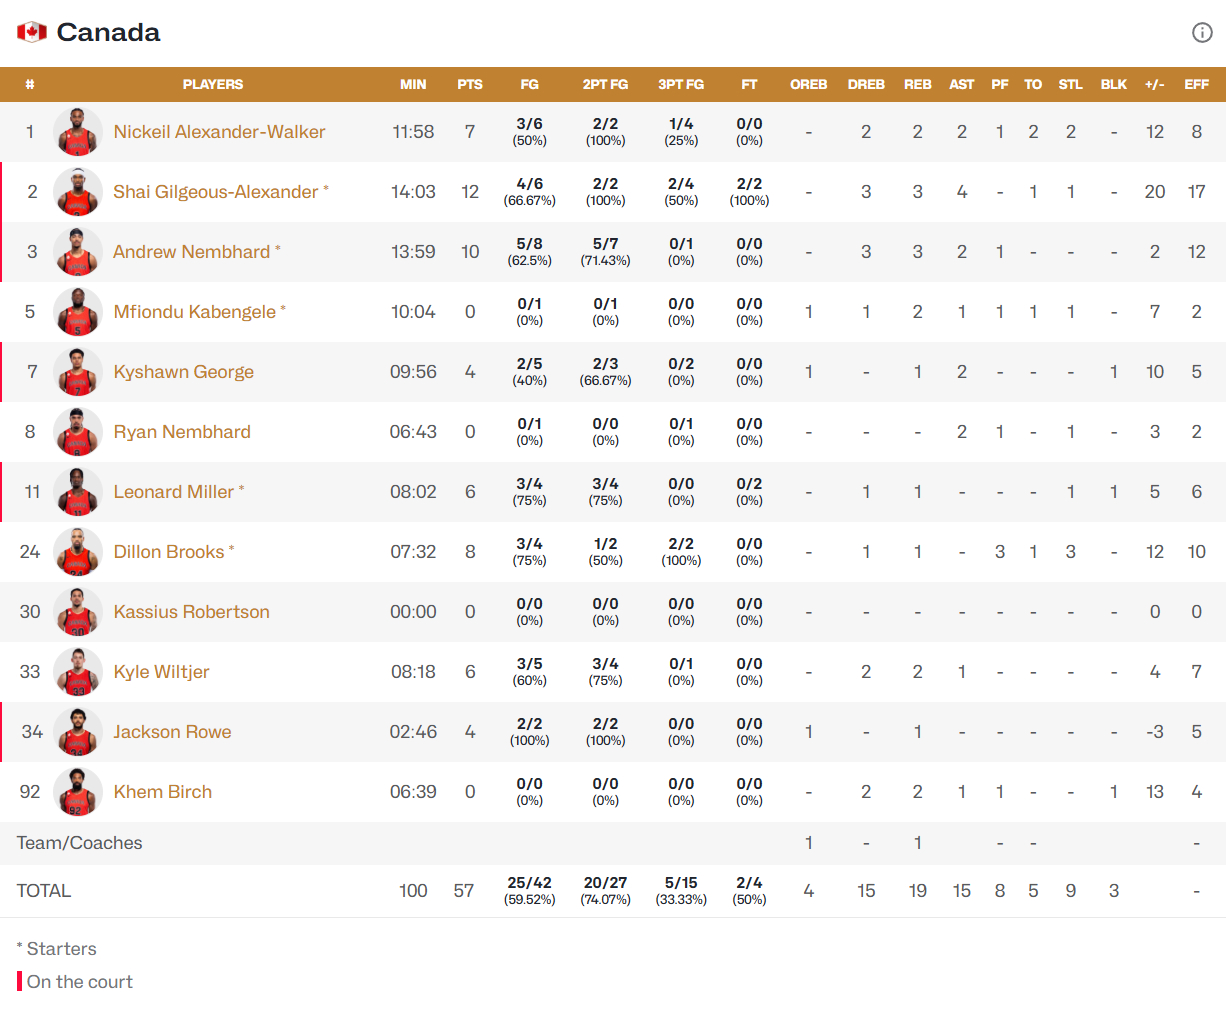Screen dimensions: 1226x1010
Task: Open Shai Gilgeous-Alexander player link
Action: (x=215, y=192)
